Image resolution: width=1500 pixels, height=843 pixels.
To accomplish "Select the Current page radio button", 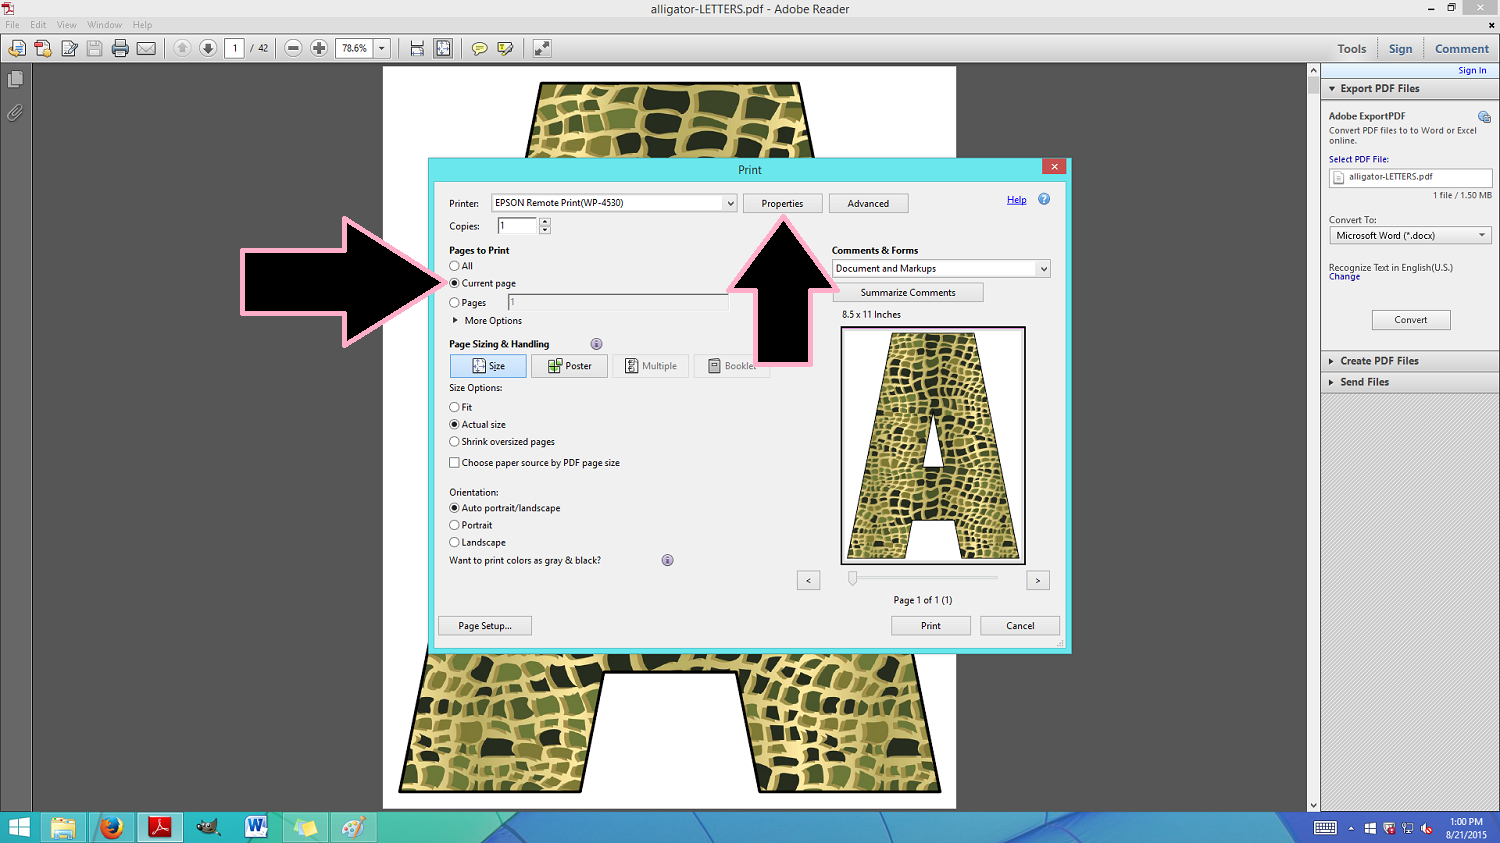I will coord(454,283).
